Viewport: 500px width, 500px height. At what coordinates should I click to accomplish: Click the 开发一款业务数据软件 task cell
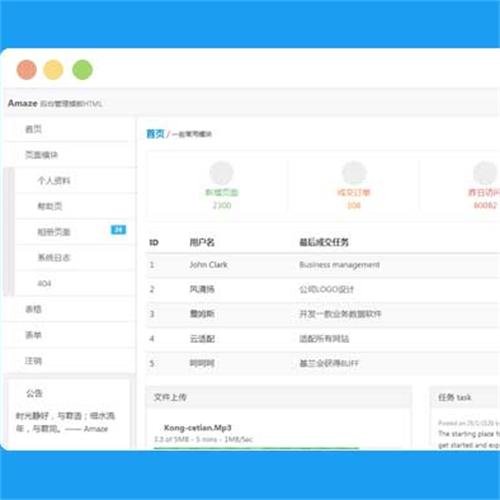coord(340,314)
